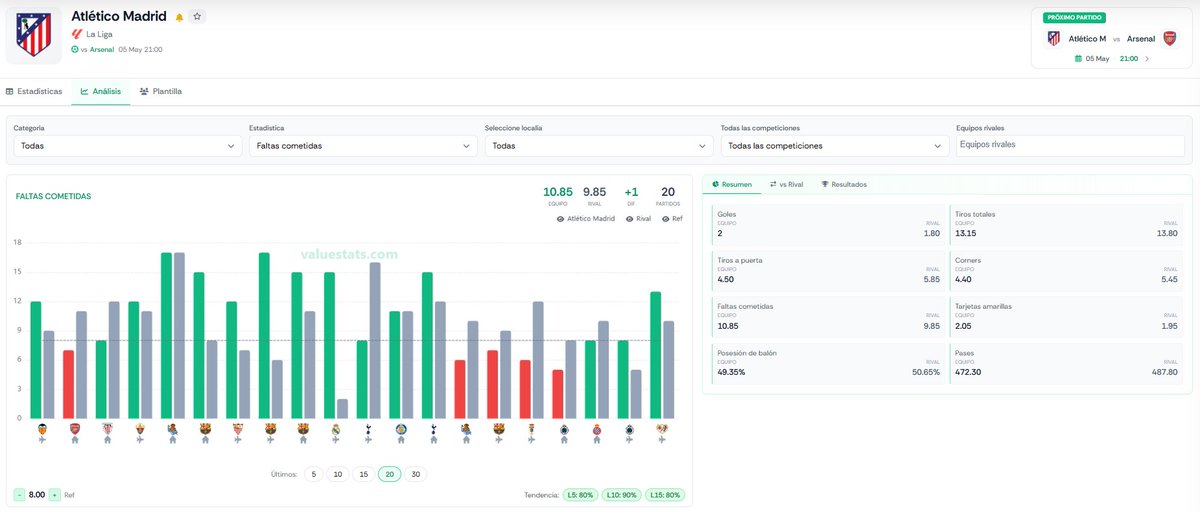This screenshot has width=1200, height=513.
Task: Select last 30 matches
Action: click(x=416, y=475)
